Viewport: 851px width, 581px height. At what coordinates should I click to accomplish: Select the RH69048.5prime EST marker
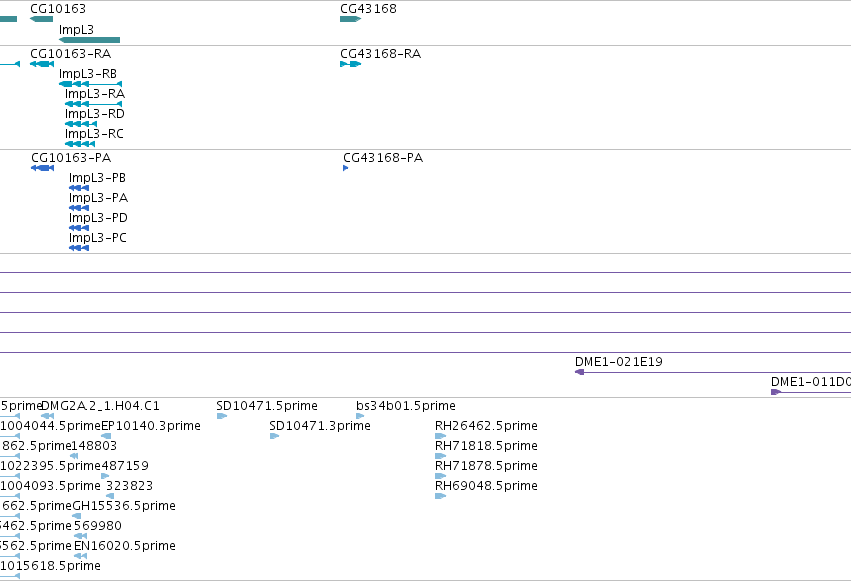click(x=441, y=496)
